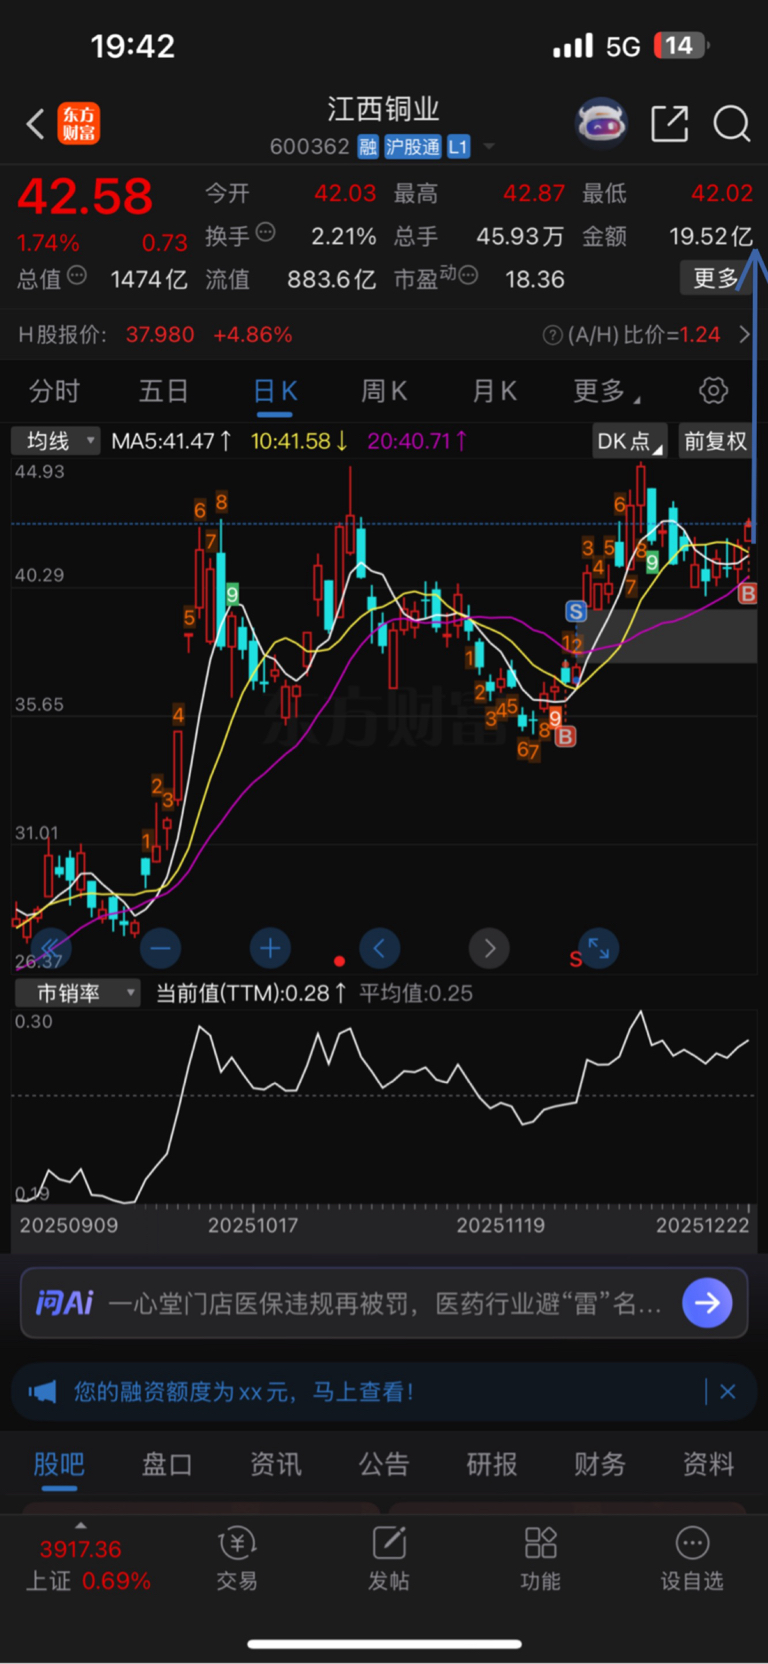Send the 问AI query arrow button
The image size is (768, 1664).
pos(707,1302)
